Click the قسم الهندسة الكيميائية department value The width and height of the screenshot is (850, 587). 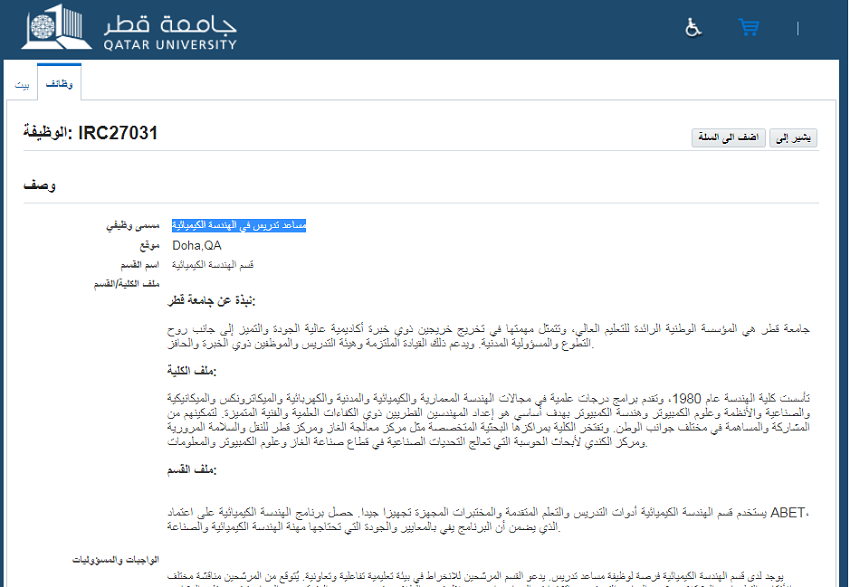tap(212, 265)
